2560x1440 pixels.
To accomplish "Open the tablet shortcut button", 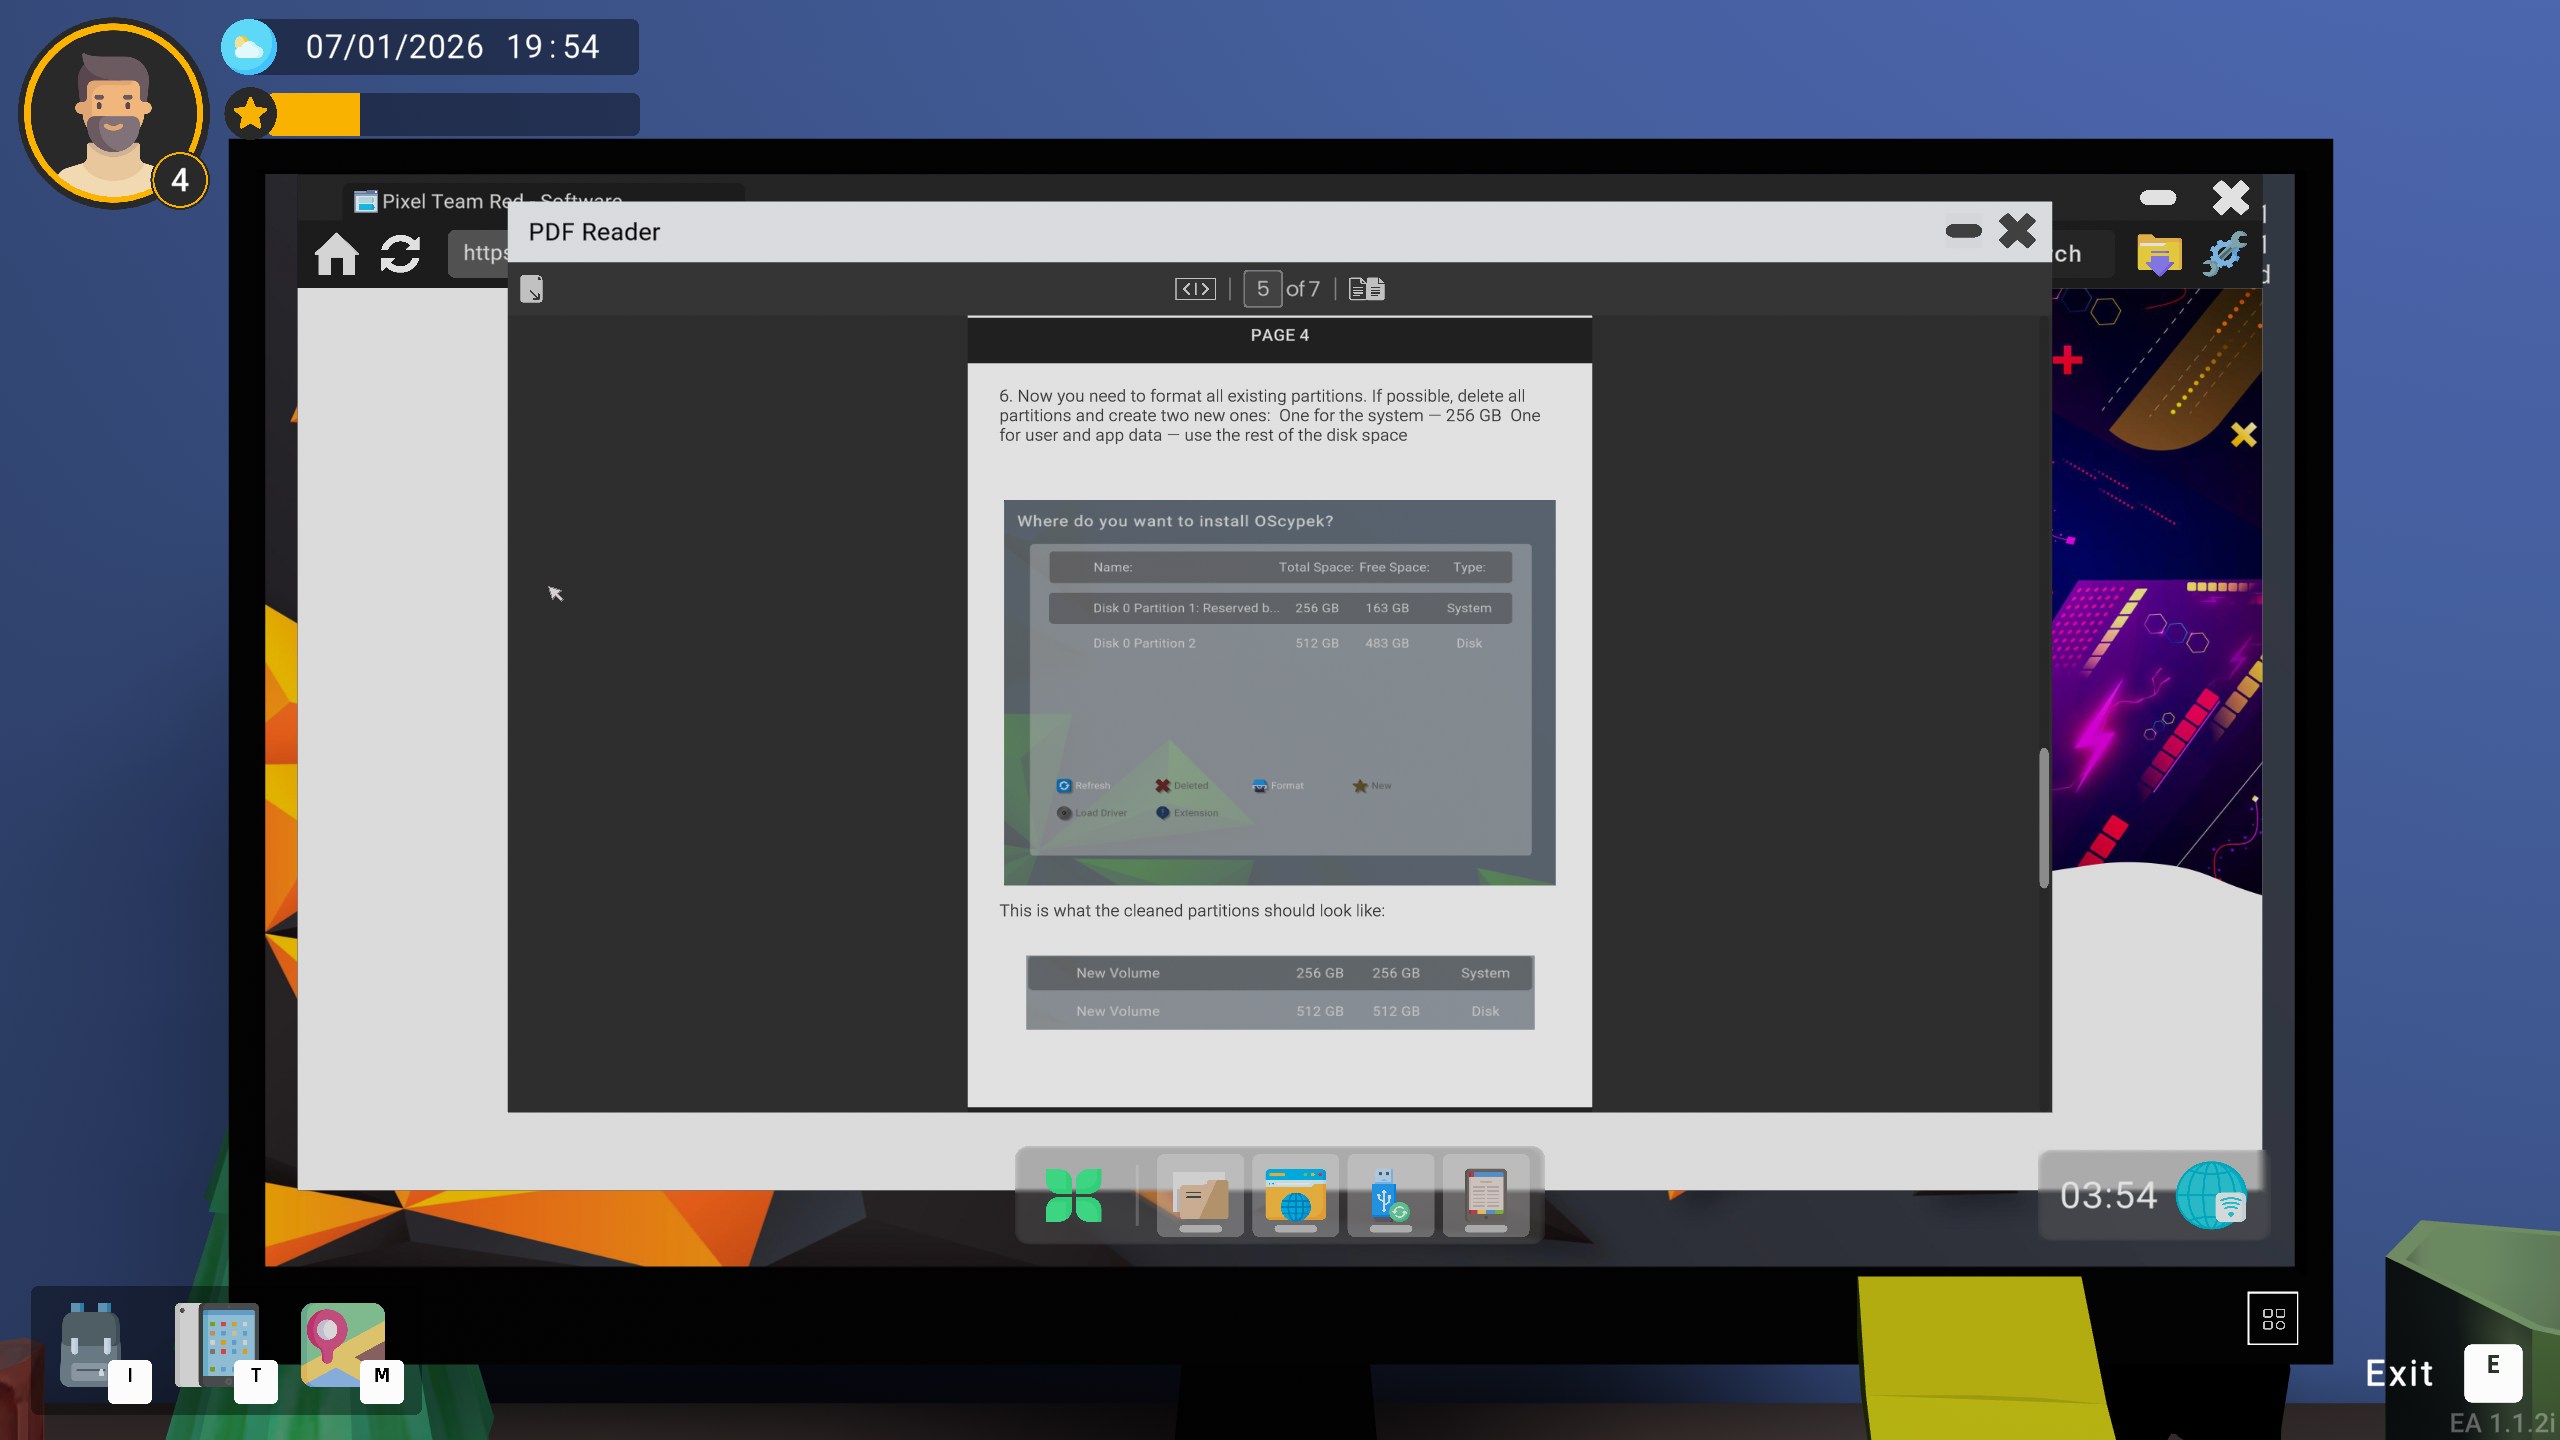I will [217, 1345].
